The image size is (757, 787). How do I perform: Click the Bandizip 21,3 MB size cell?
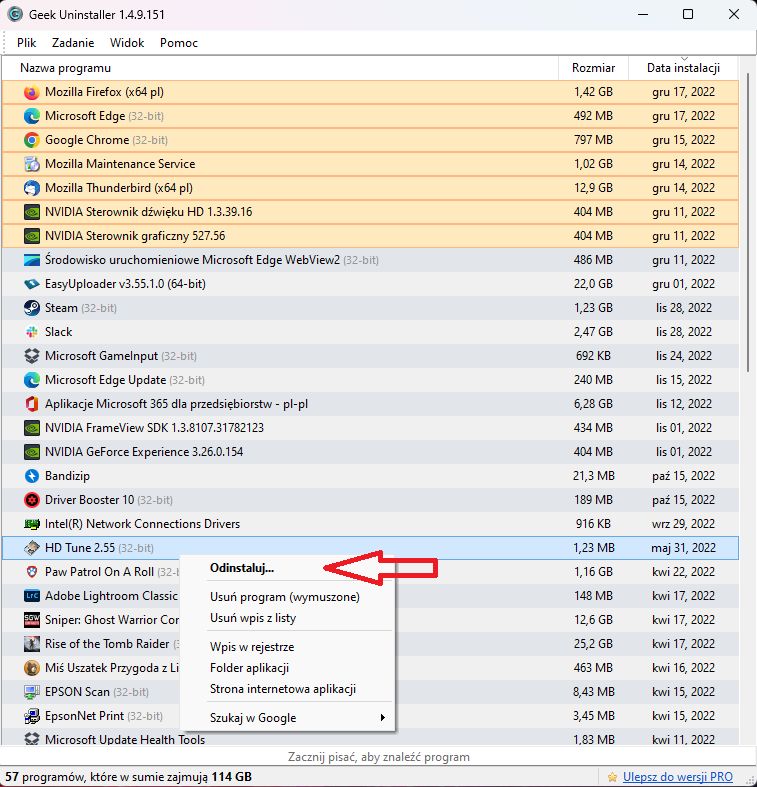[x=593, y=476]
